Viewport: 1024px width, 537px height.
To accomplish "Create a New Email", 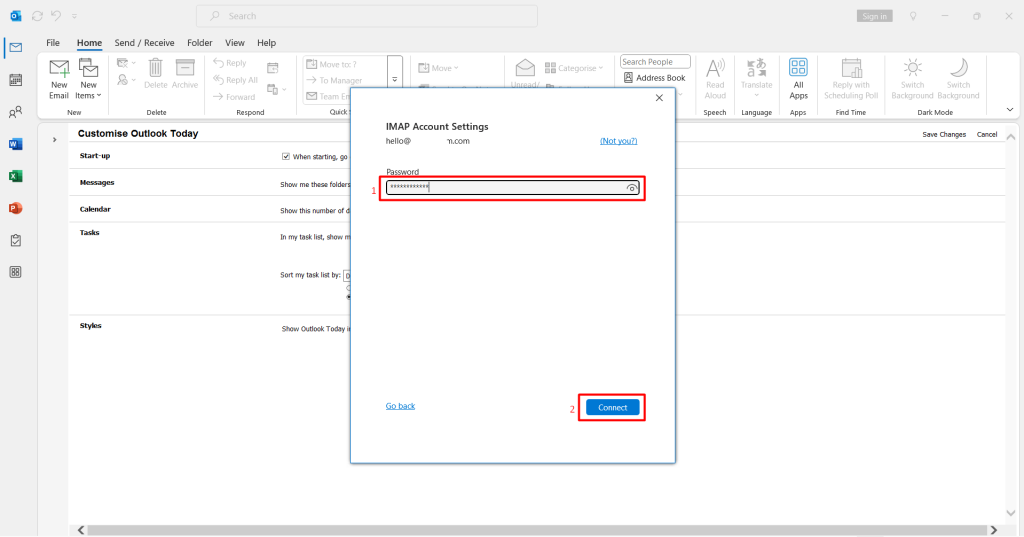I will pos(59,79).
